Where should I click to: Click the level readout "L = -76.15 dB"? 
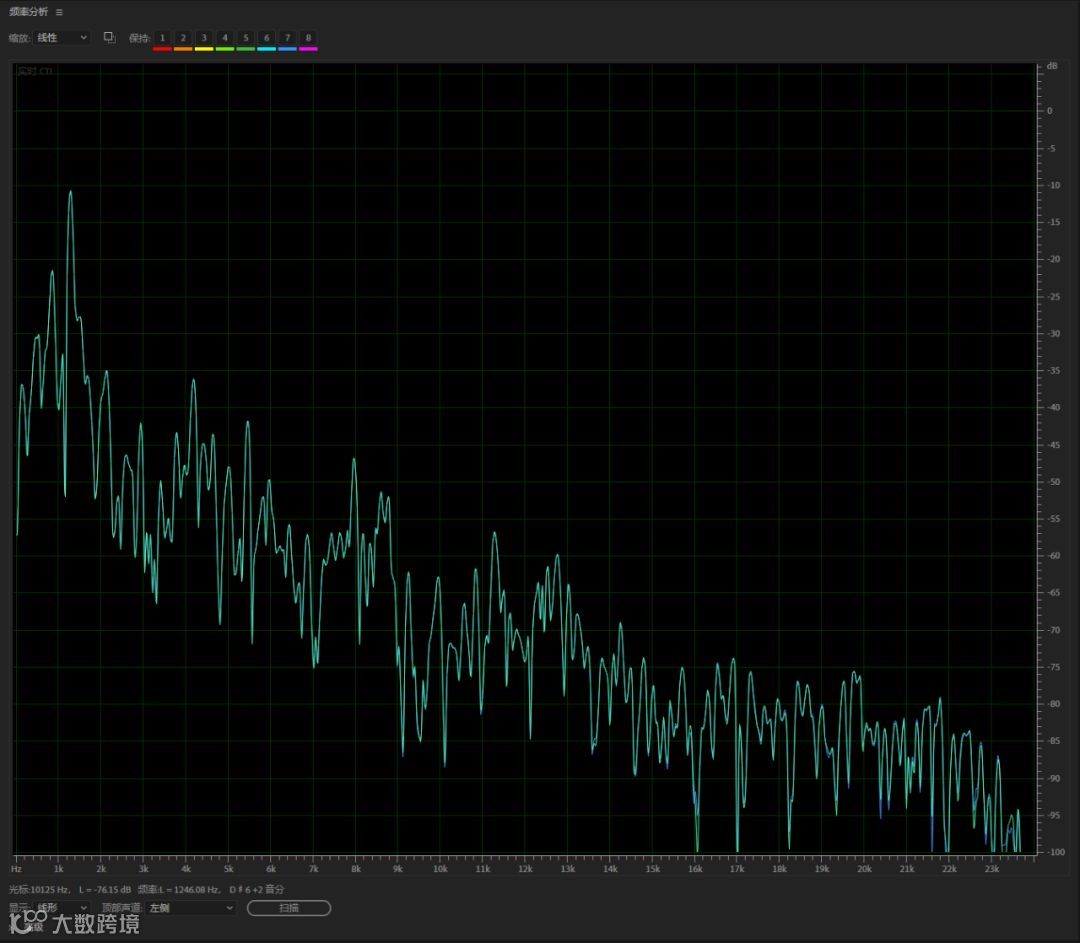105,889
